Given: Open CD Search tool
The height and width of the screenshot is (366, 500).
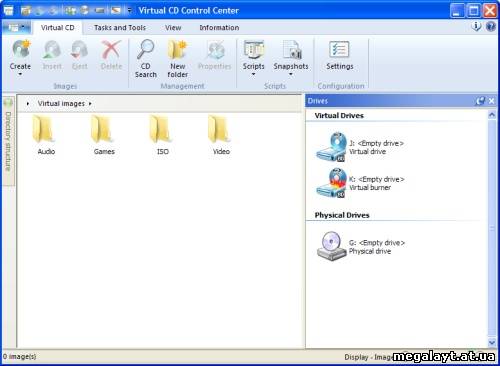Looking at the screenshot, I should pyautogui.click(x=146, y=50).
